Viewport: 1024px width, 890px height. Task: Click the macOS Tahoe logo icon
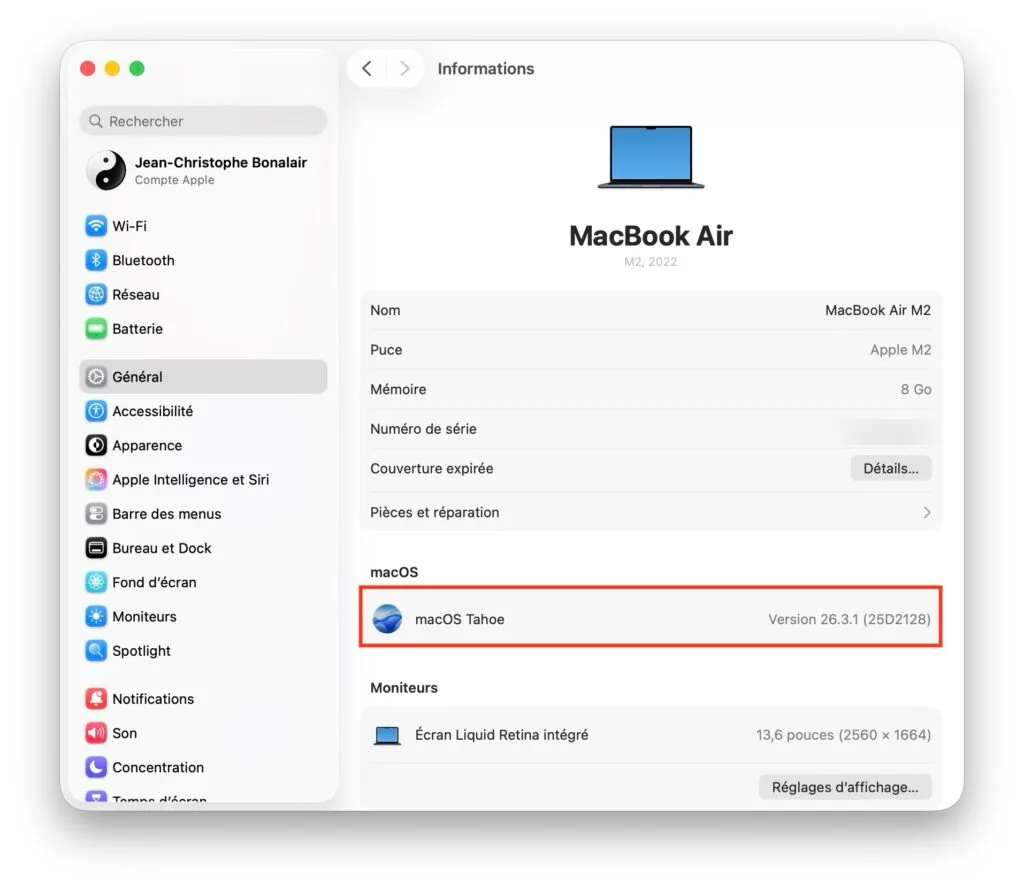387,619
